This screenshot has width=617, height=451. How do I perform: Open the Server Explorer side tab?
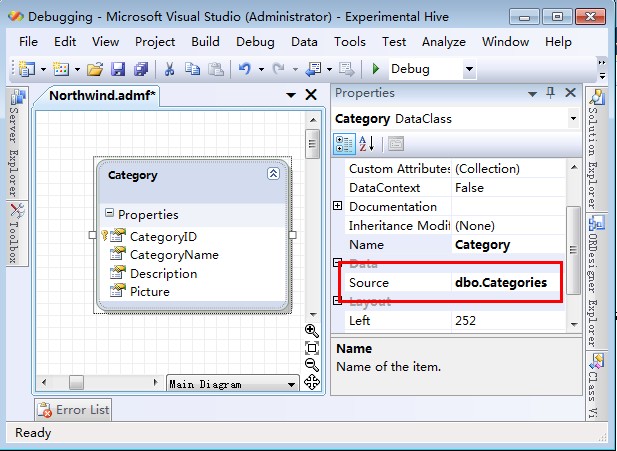pos(16,144)
